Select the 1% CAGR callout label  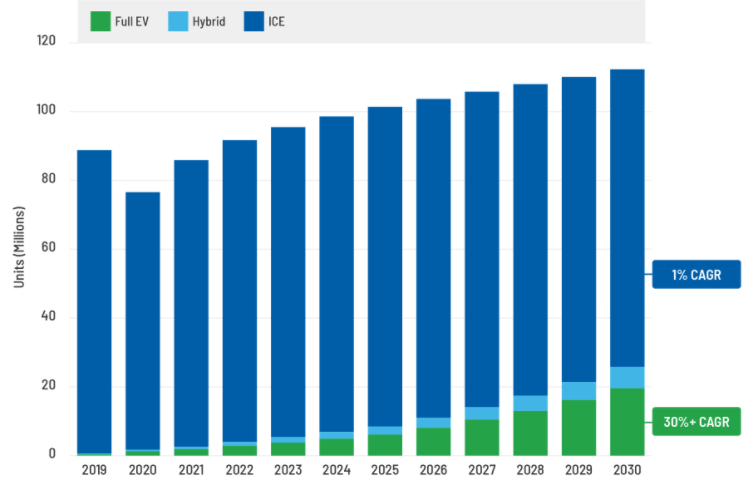696,274
